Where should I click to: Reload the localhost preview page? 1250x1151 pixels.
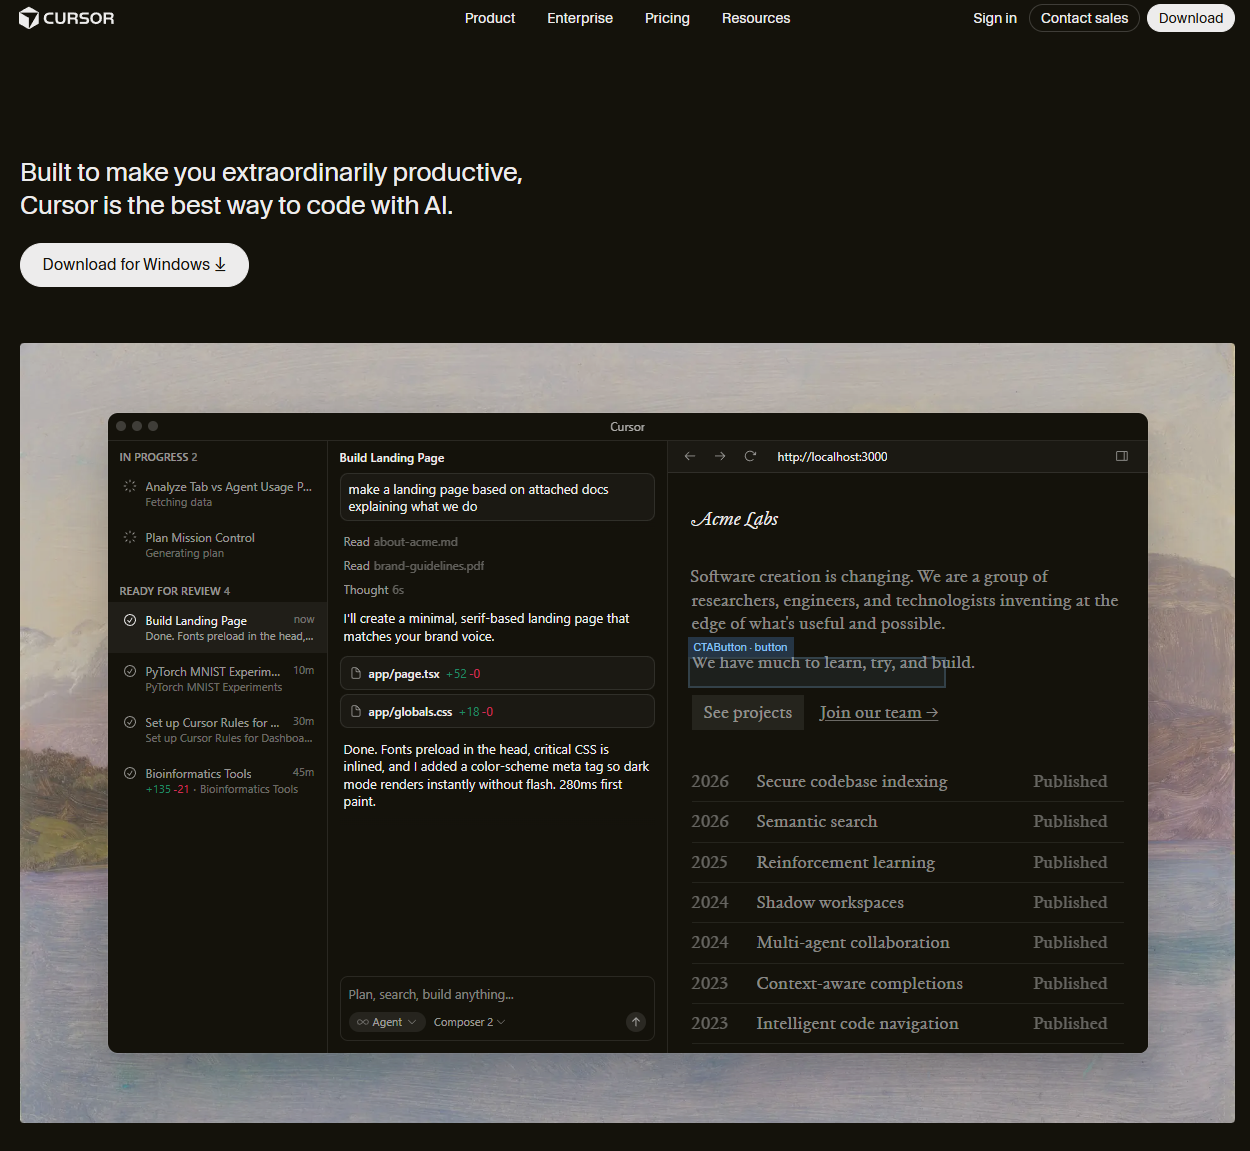[x=750, y=456]
